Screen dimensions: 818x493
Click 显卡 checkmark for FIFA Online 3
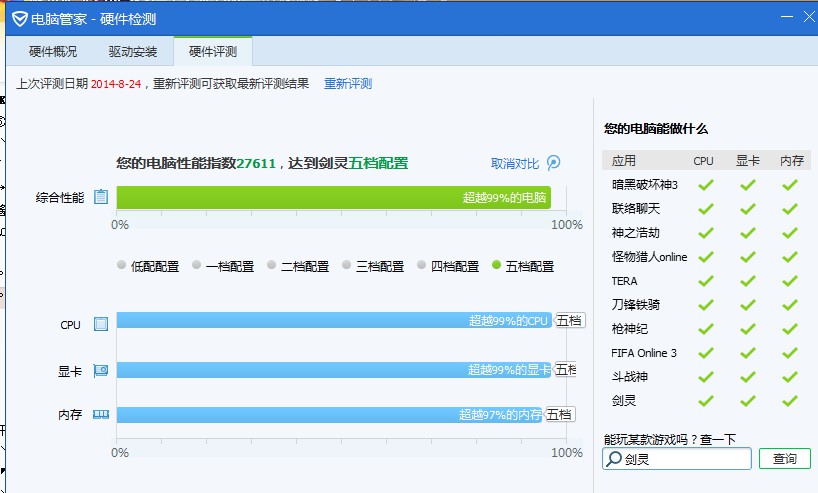click(x=748, y=353)
